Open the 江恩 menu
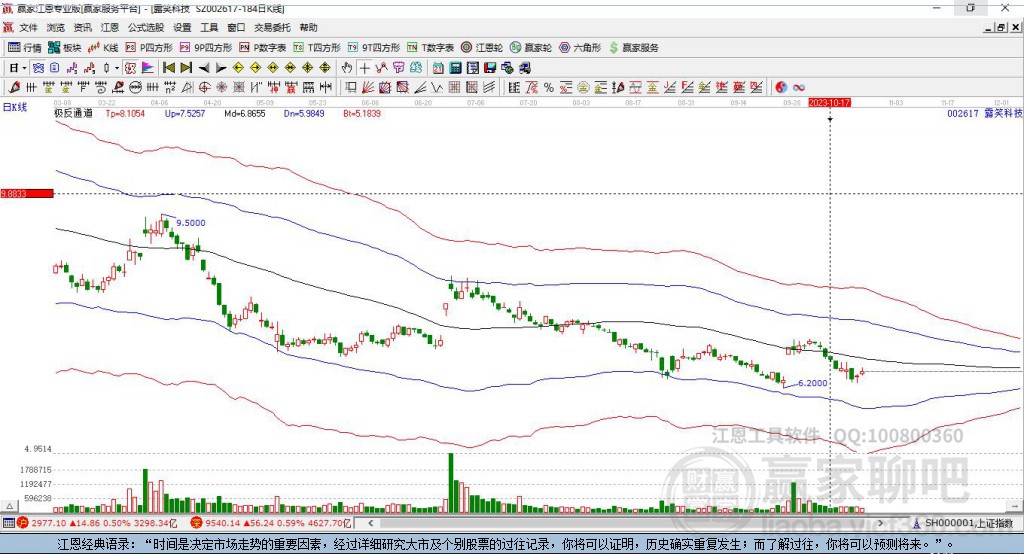This screenshot has height=554, width=1024. [110, 27]
